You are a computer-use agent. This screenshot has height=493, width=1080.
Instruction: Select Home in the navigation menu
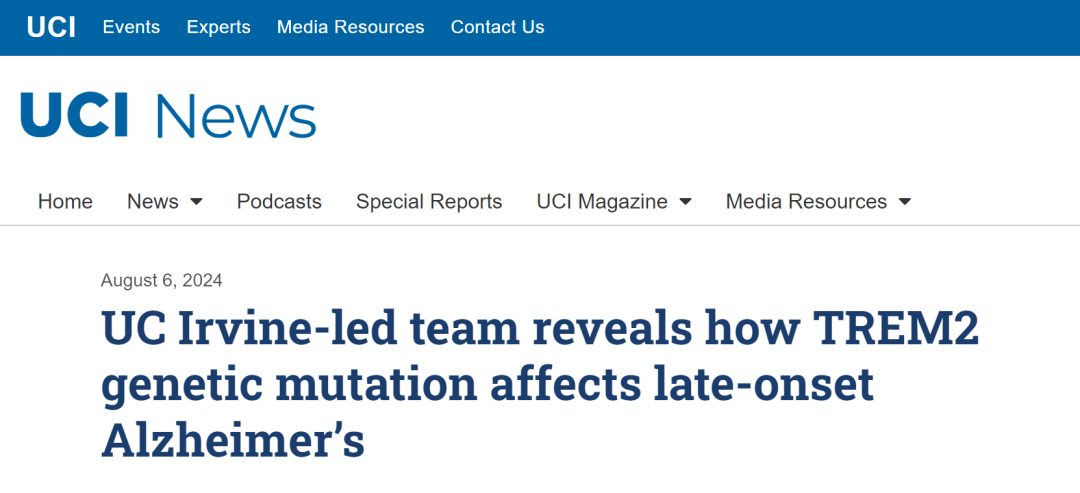tap(65, 201)
